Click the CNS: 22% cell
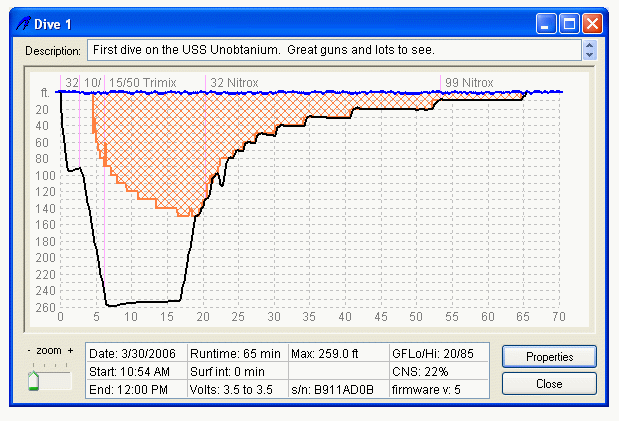This screenshot has width=619, height=421. tap(439, 371)
